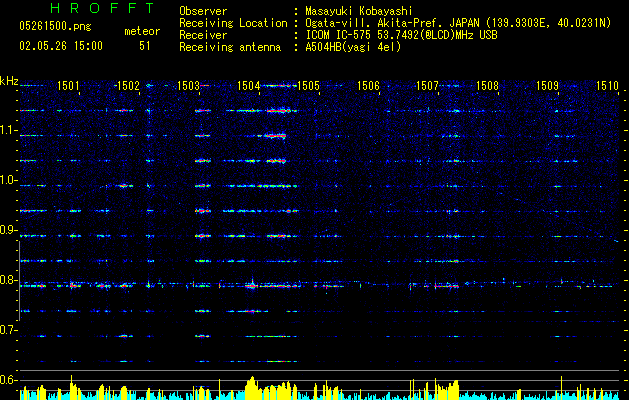The width and height of the screenshot is (629, 400).
Task: Click the 1501 time marker
Action: (68, 86)
